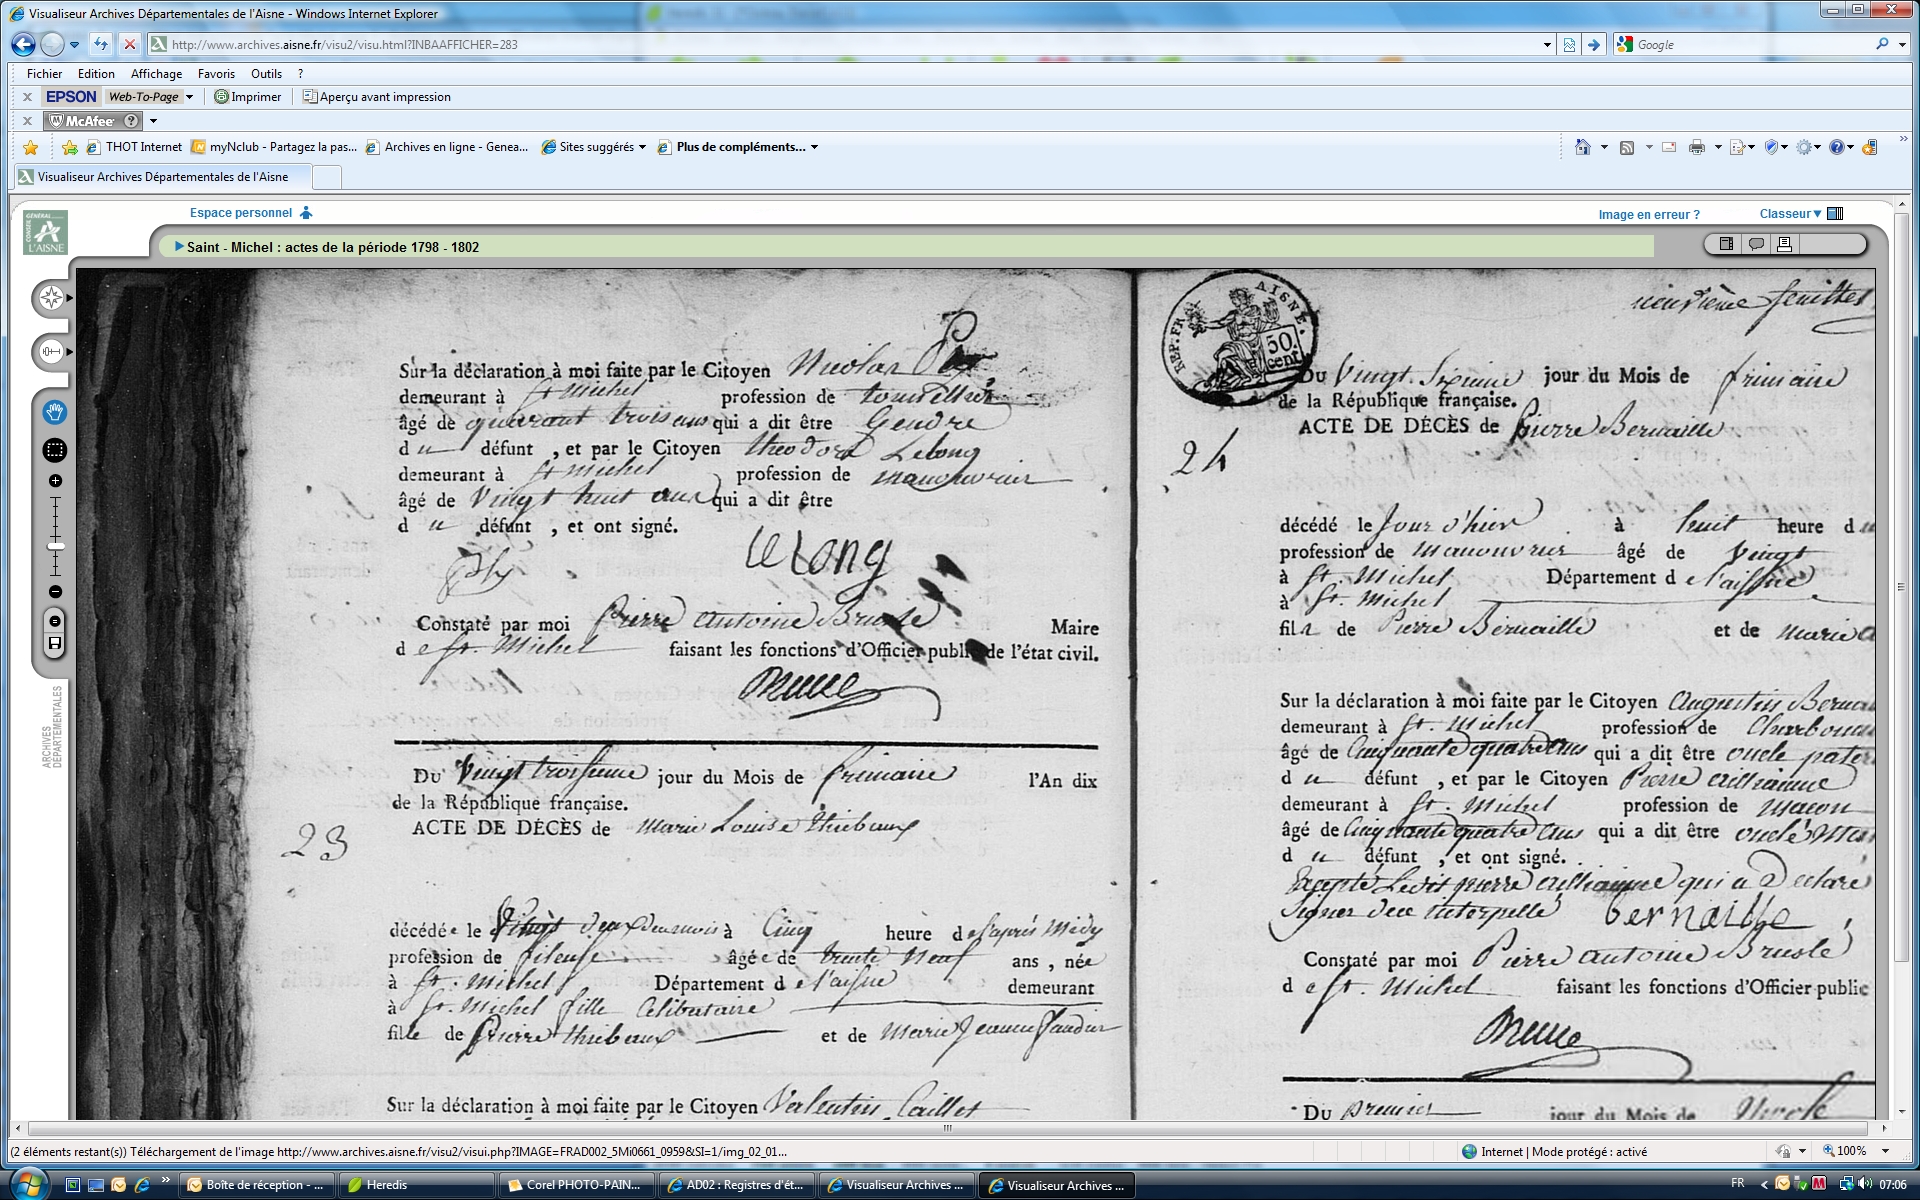Image resolution: width=1920 pixels, height=1200 pixels.
Task: Select the rectangular zone selection tool
Action: coord(55,450)
